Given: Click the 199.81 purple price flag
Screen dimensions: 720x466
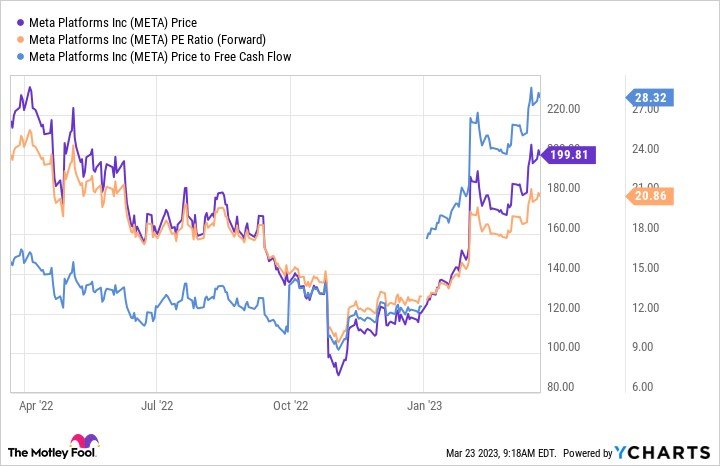Looking at the screenshot, I should (x=568, y=155).
